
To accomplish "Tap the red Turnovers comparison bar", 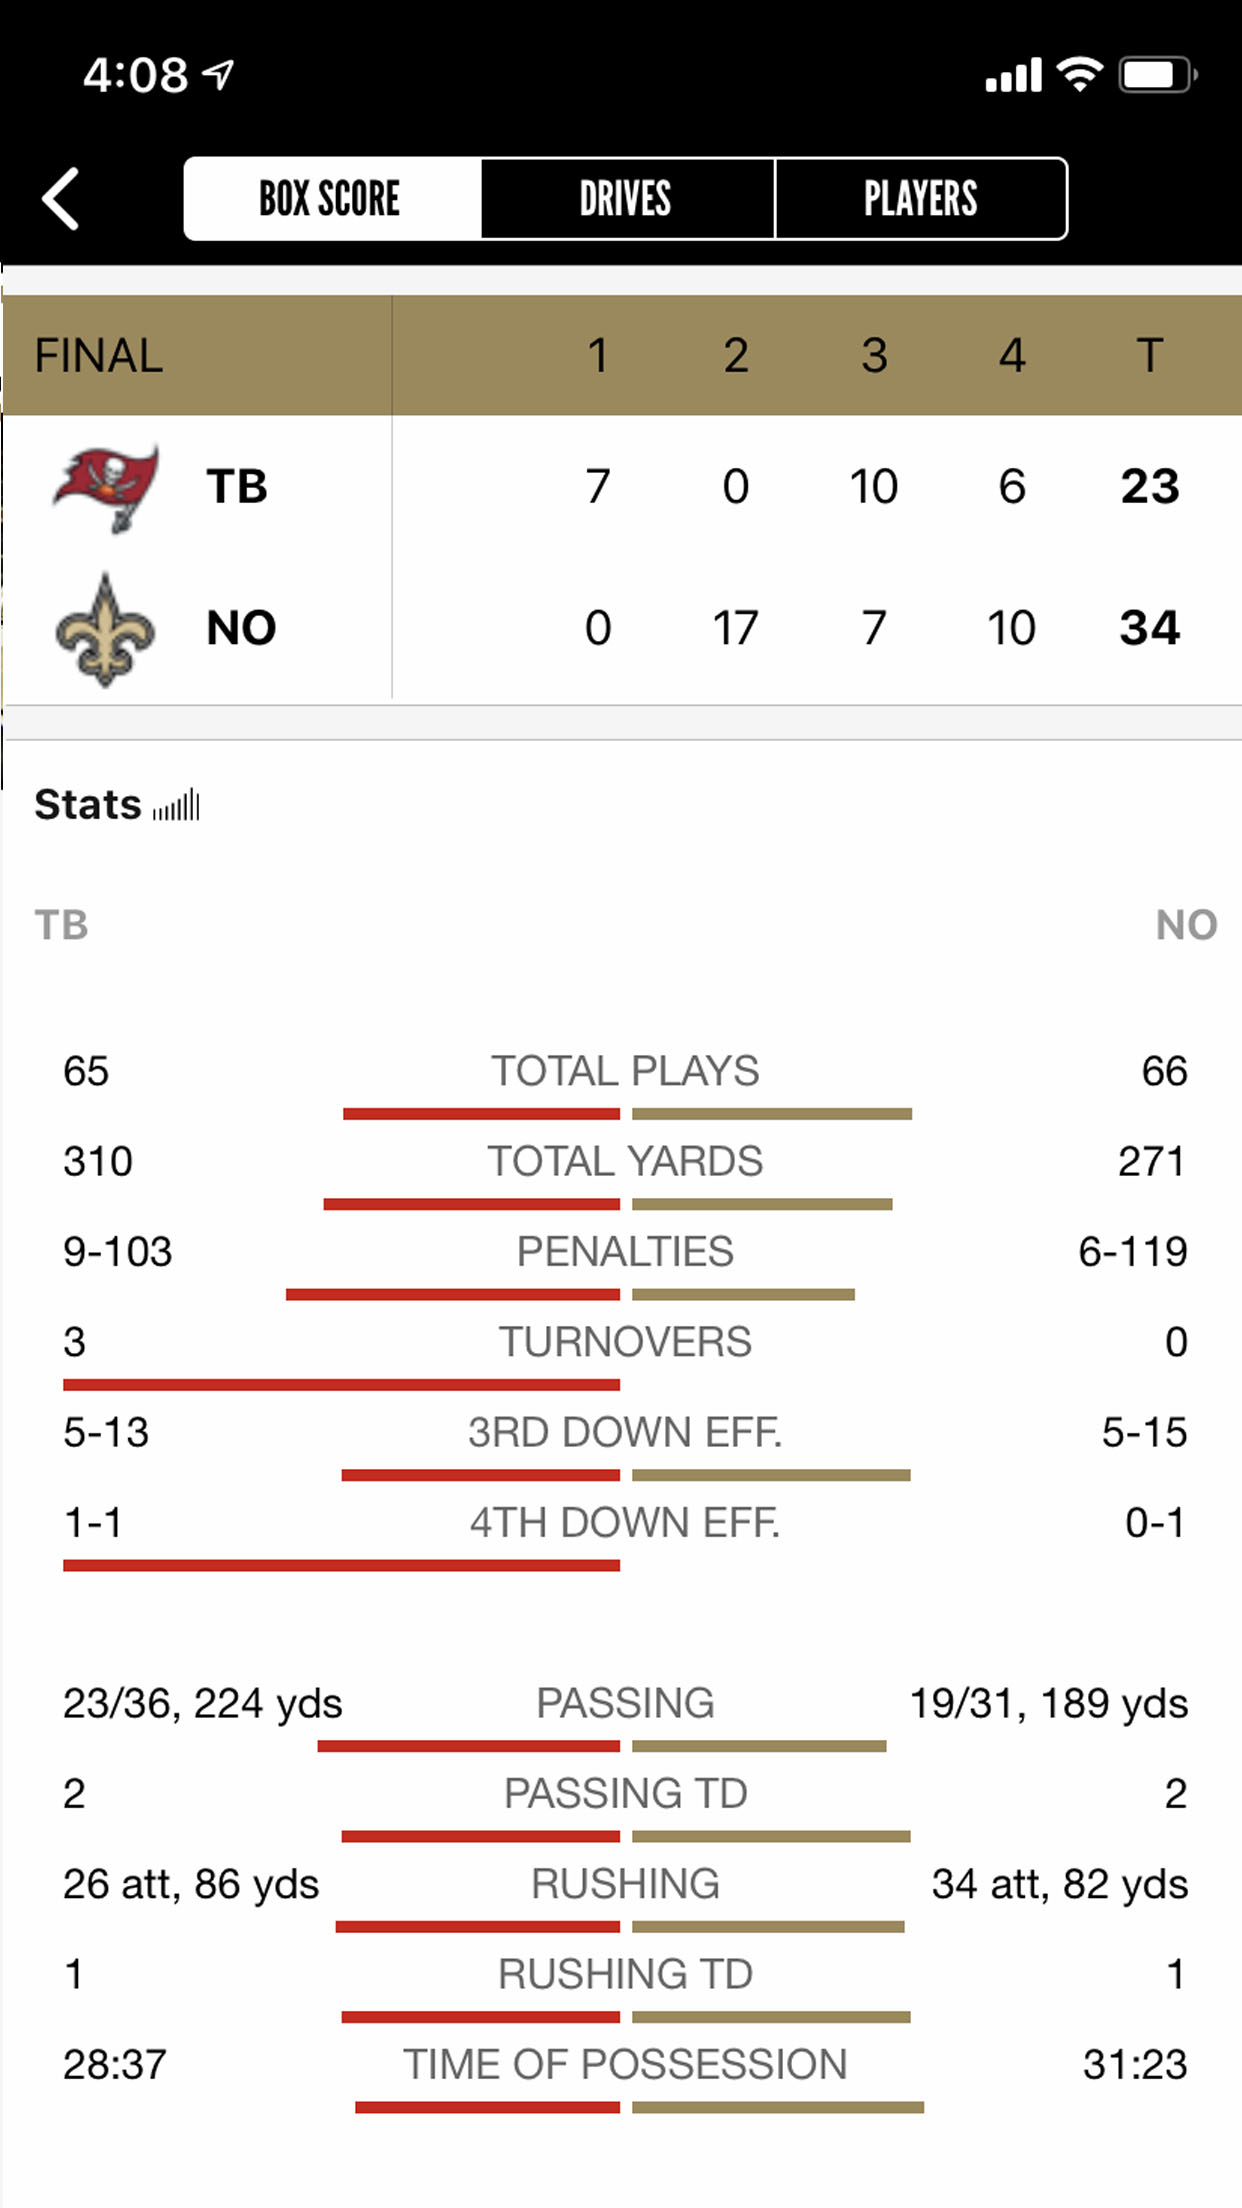I will pos(341,1385).
